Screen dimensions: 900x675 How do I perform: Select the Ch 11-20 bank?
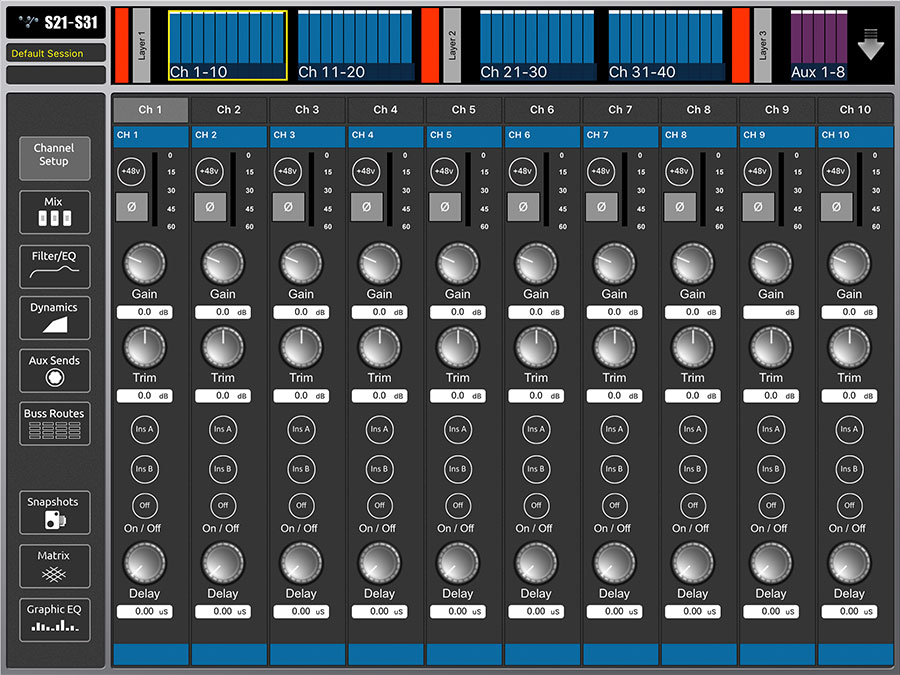click(x=356, y=45)
